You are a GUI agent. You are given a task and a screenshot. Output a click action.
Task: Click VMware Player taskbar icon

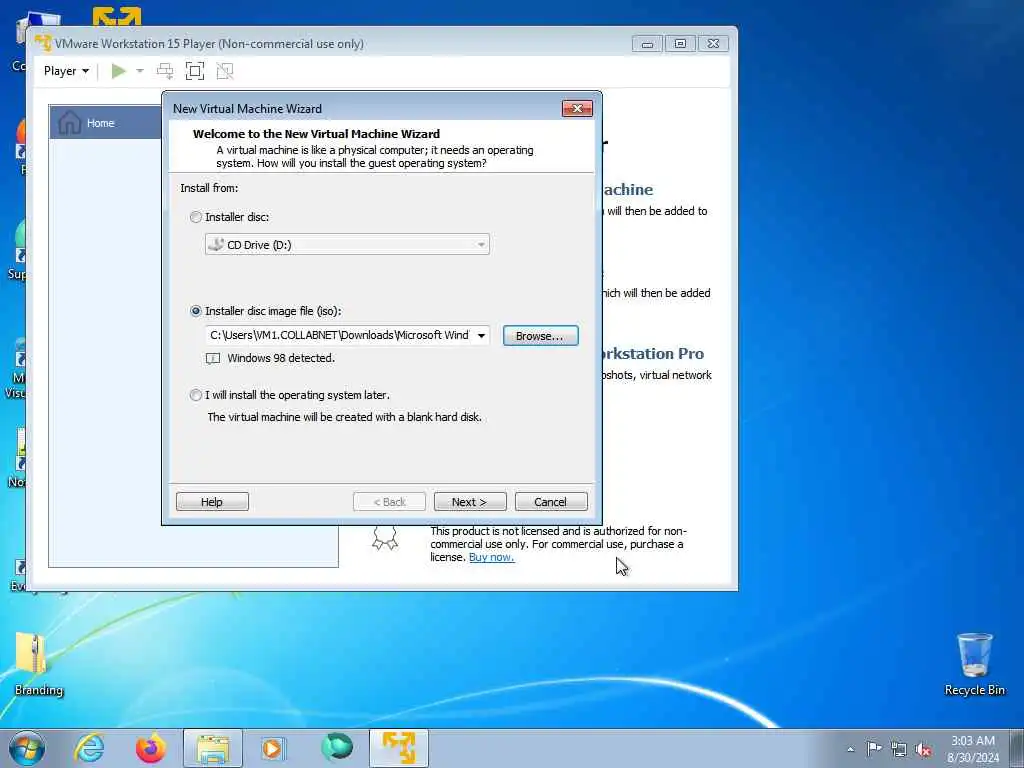pyautogui.click(x=398, y=748)
